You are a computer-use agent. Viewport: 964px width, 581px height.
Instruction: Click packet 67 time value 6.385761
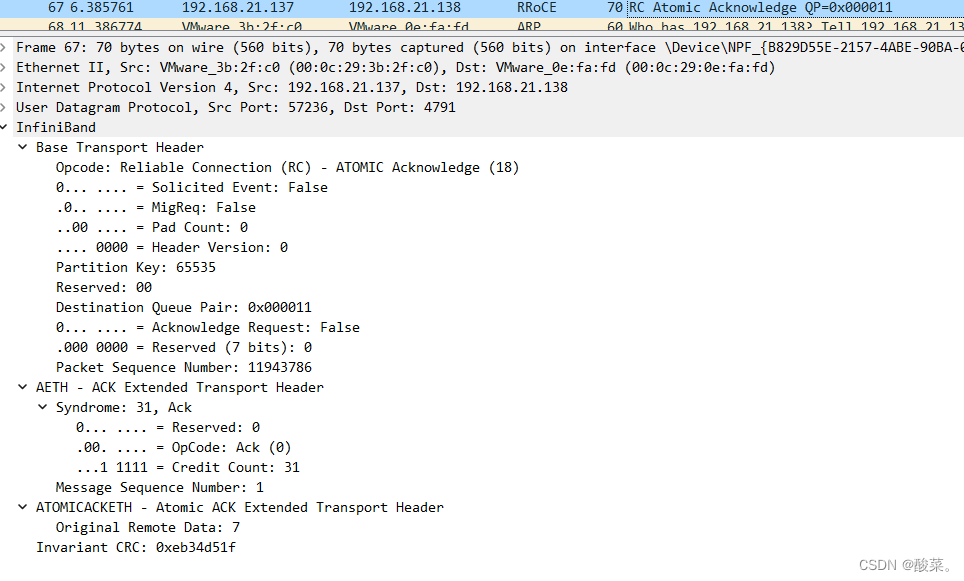101,8
